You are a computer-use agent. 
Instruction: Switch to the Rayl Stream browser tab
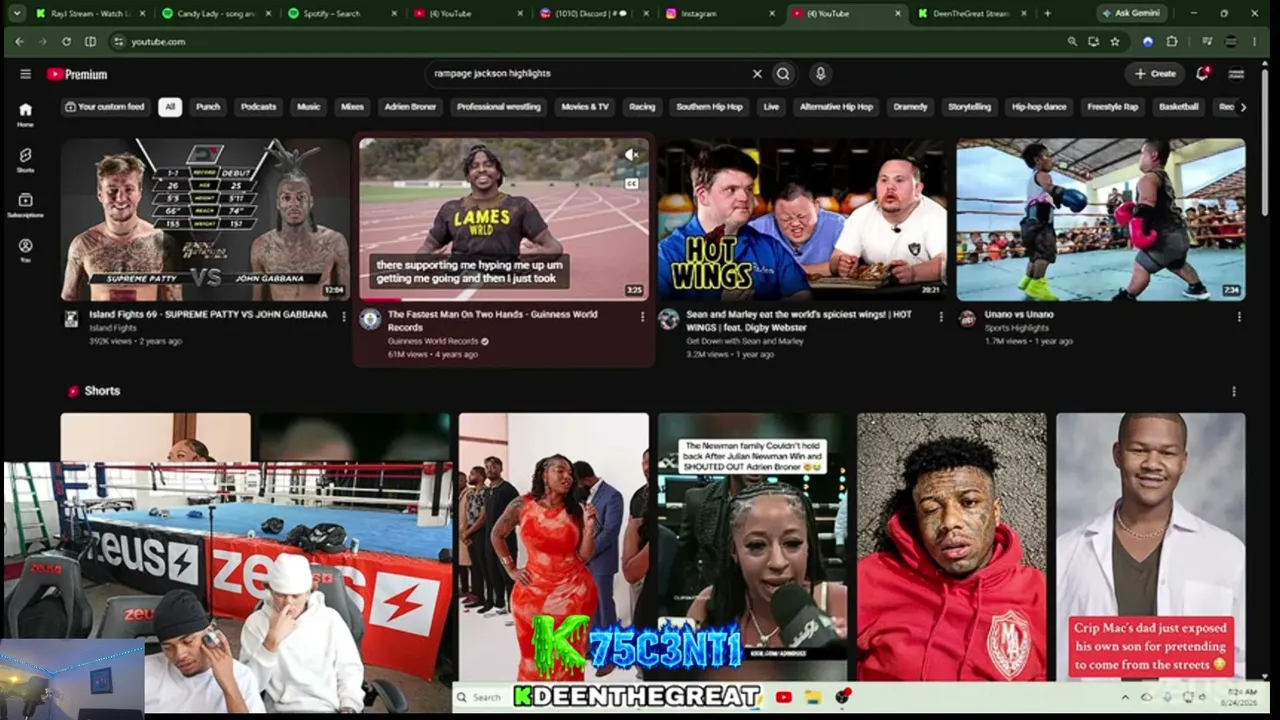tap(90, 13)
